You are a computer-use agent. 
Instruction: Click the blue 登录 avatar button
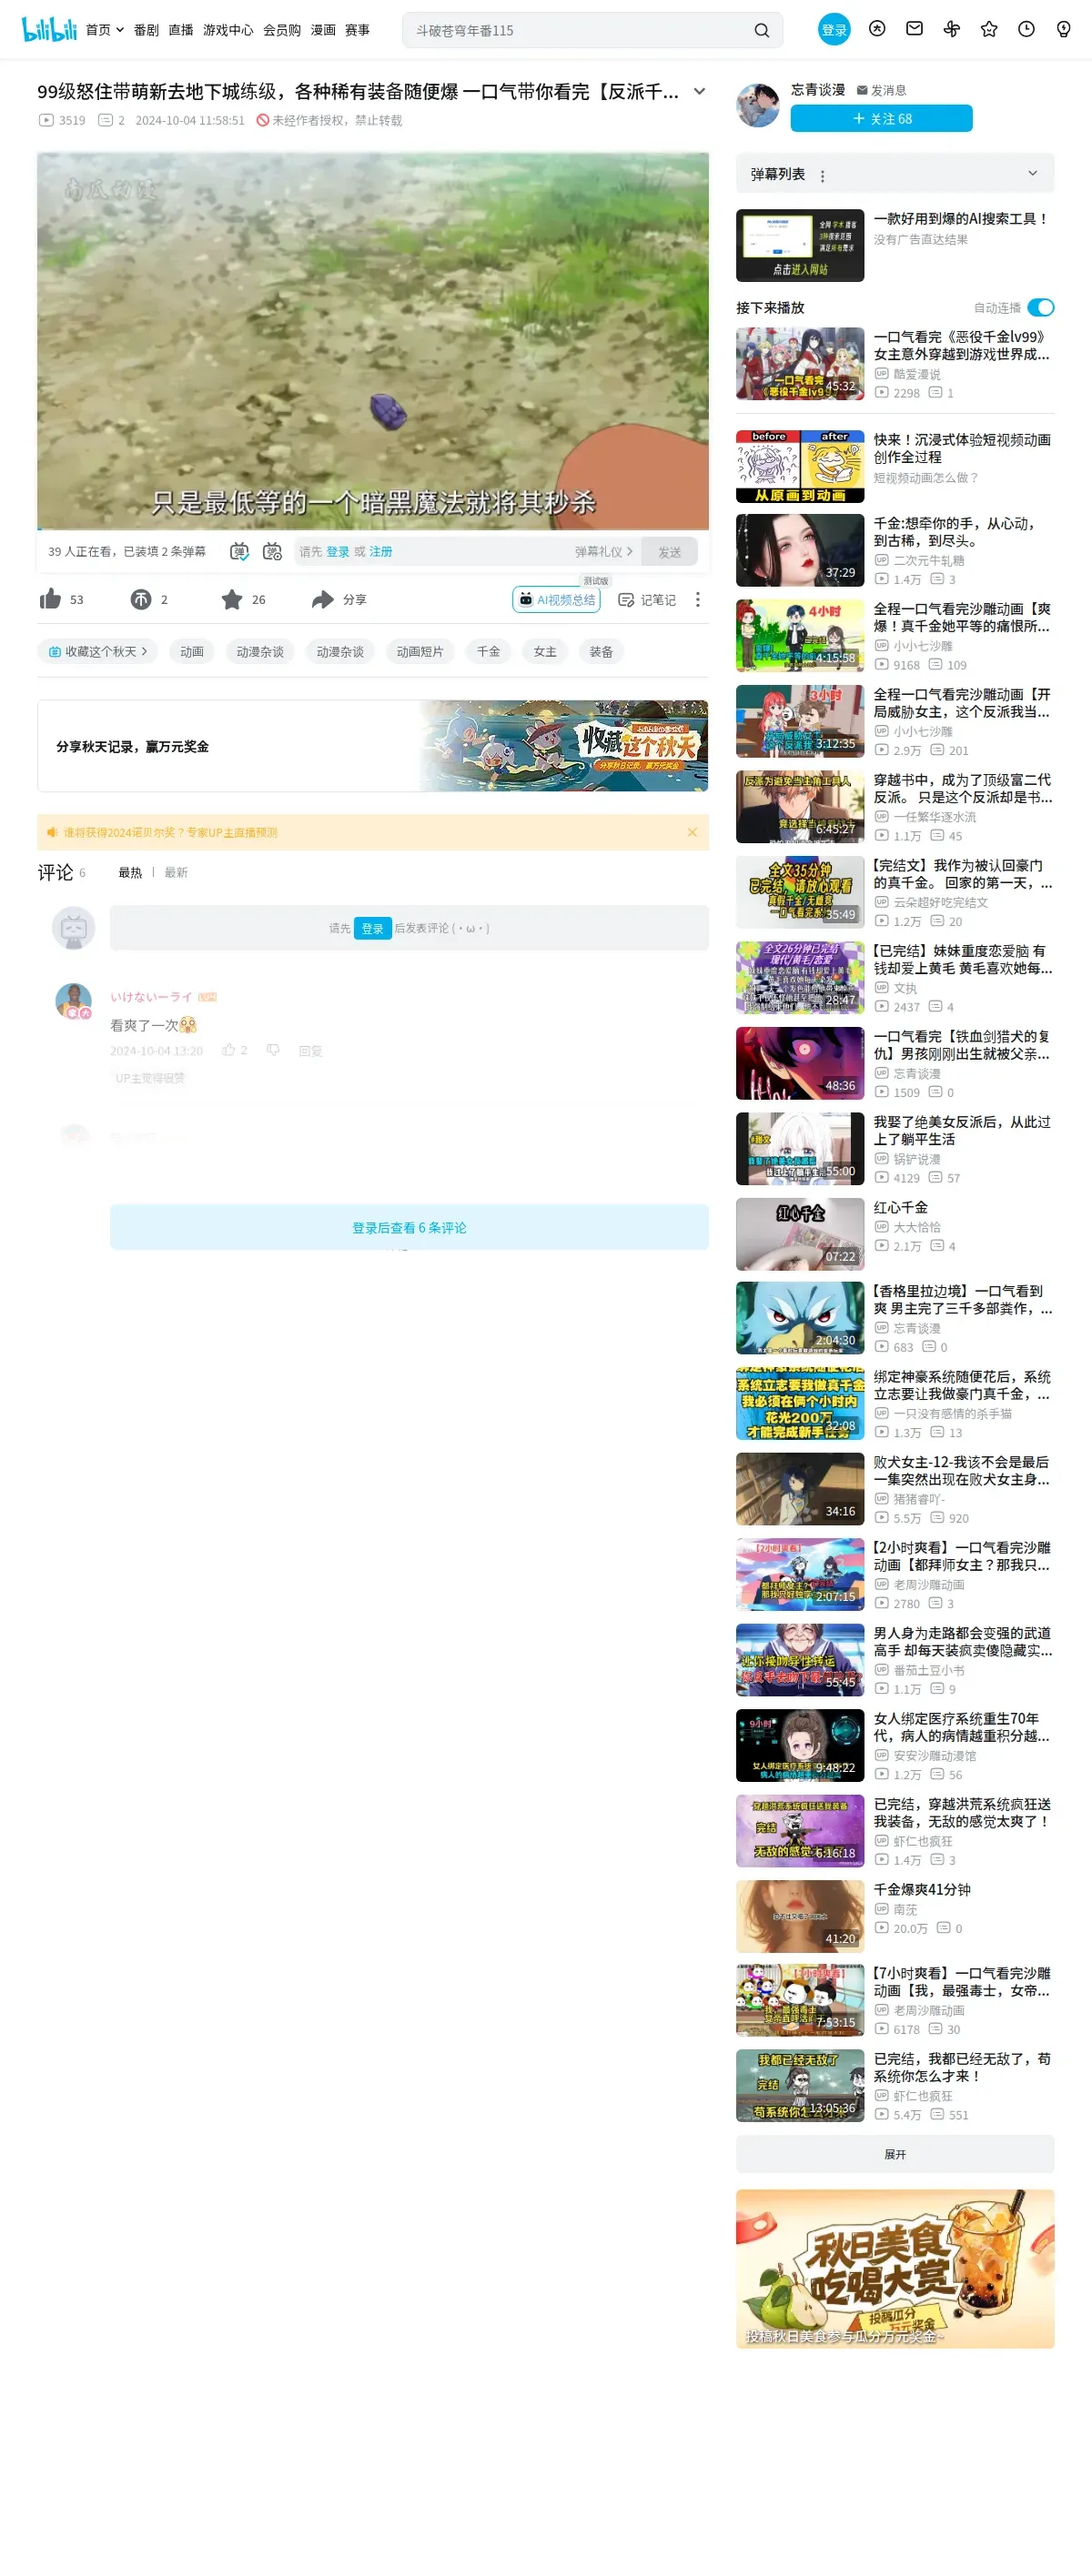(x=834, y=30)
